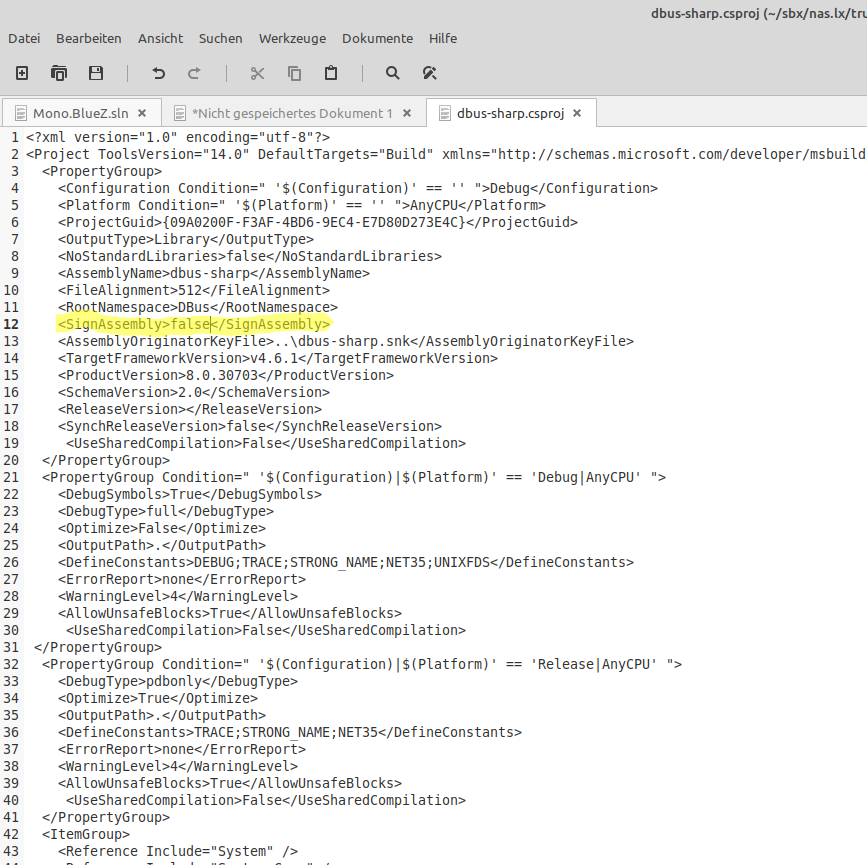Click the unsaved document tab file icon
Screen dimensions: 867x865
(179, 113)
